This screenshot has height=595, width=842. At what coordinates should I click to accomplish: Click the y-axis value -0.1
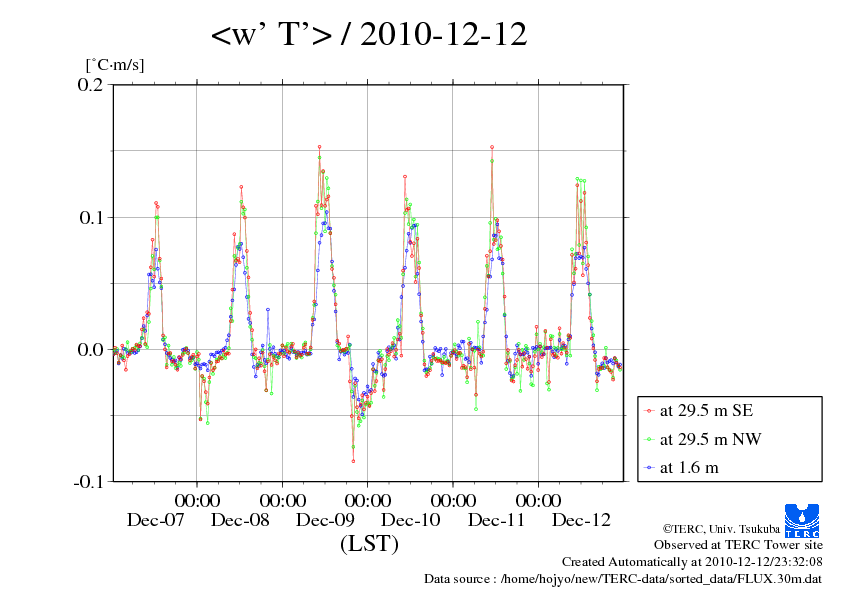(88, 482)
